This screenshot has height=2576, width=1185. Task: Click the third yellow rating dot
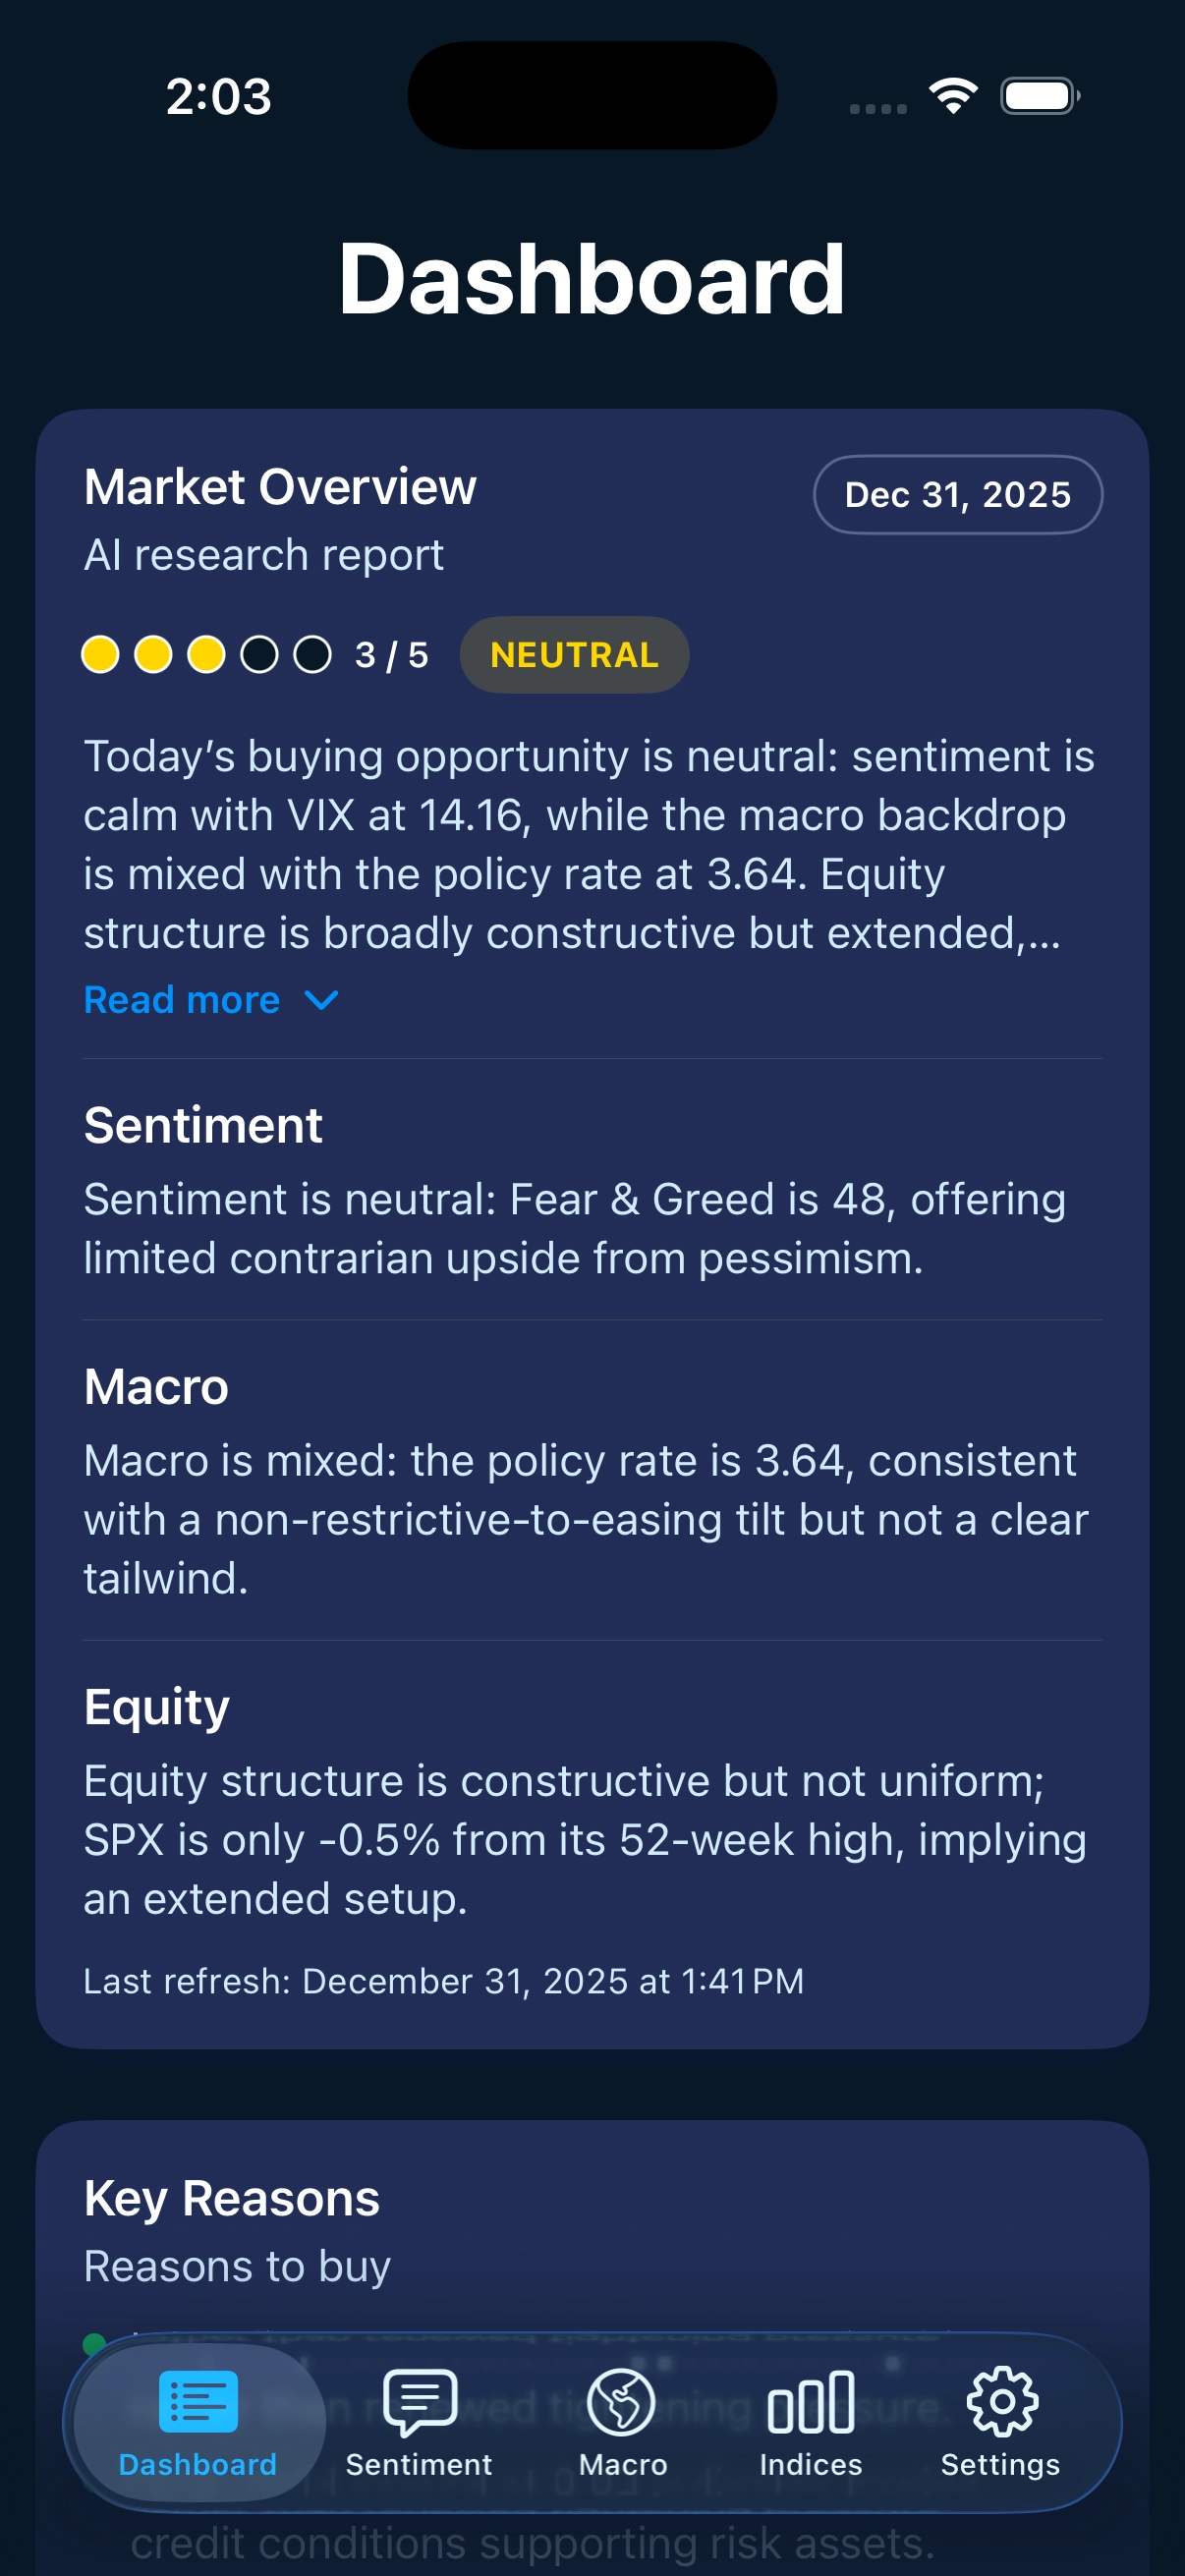pos(206,655)
